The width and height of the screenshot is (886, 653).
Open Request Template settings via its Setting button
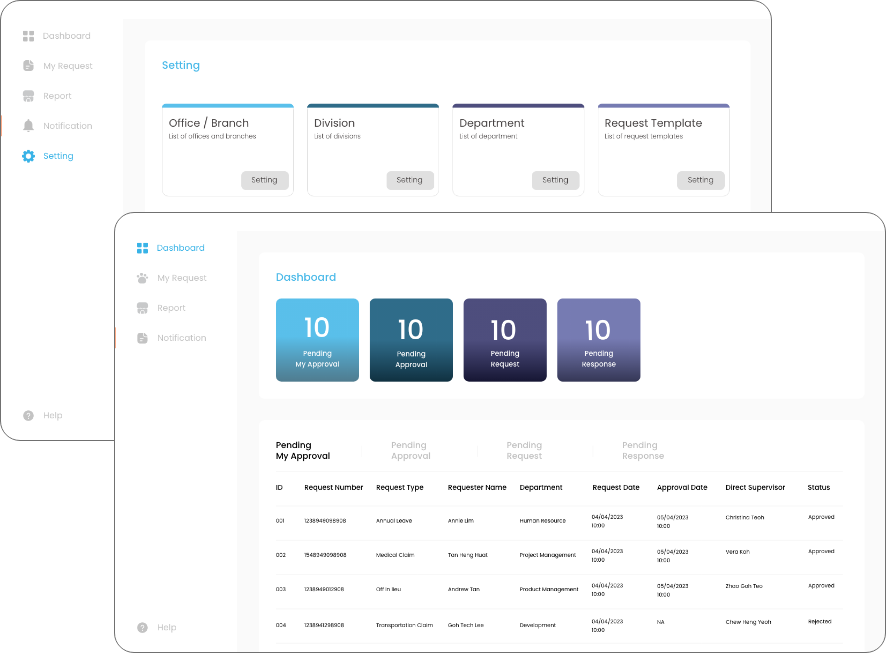pos(701,180)
